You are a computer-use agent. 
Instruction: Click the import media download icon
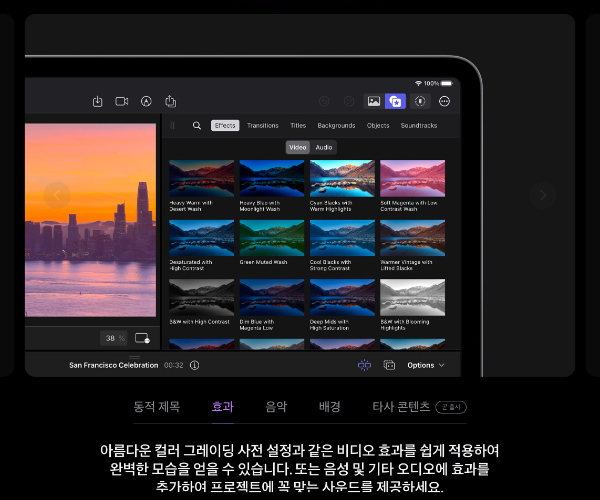pos(98,101)
